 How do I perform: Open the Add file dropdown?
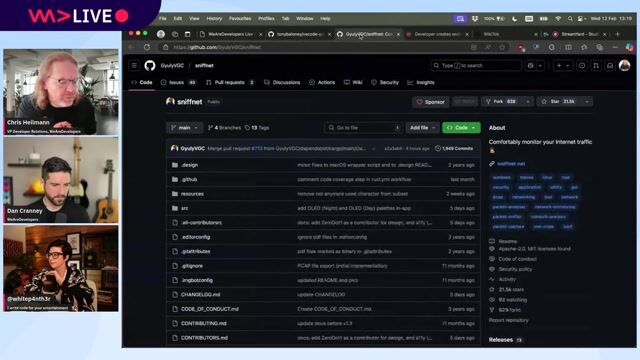(x=422, y=128)
